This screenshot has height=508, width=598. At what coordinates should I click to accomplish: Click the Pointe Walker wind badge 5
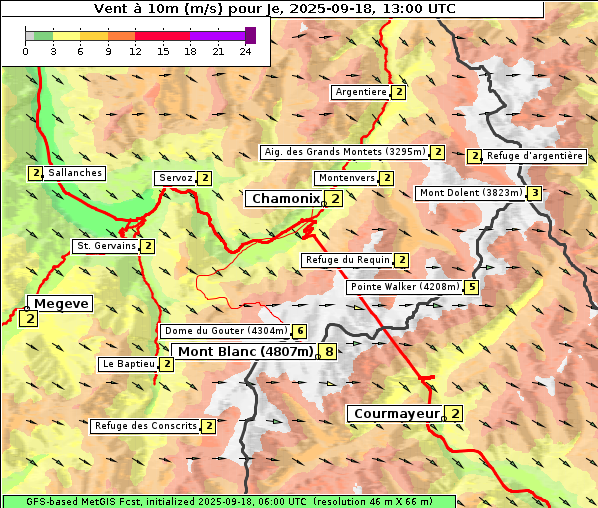pyautogui.click(x=472, y=287)
